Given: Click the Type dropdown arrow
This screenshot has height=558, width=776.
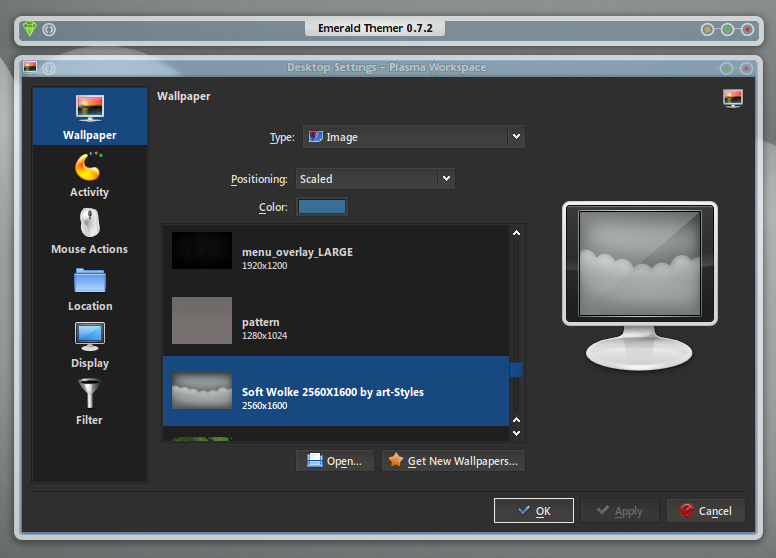Looking at the screenshot, I should pos(516,137).
